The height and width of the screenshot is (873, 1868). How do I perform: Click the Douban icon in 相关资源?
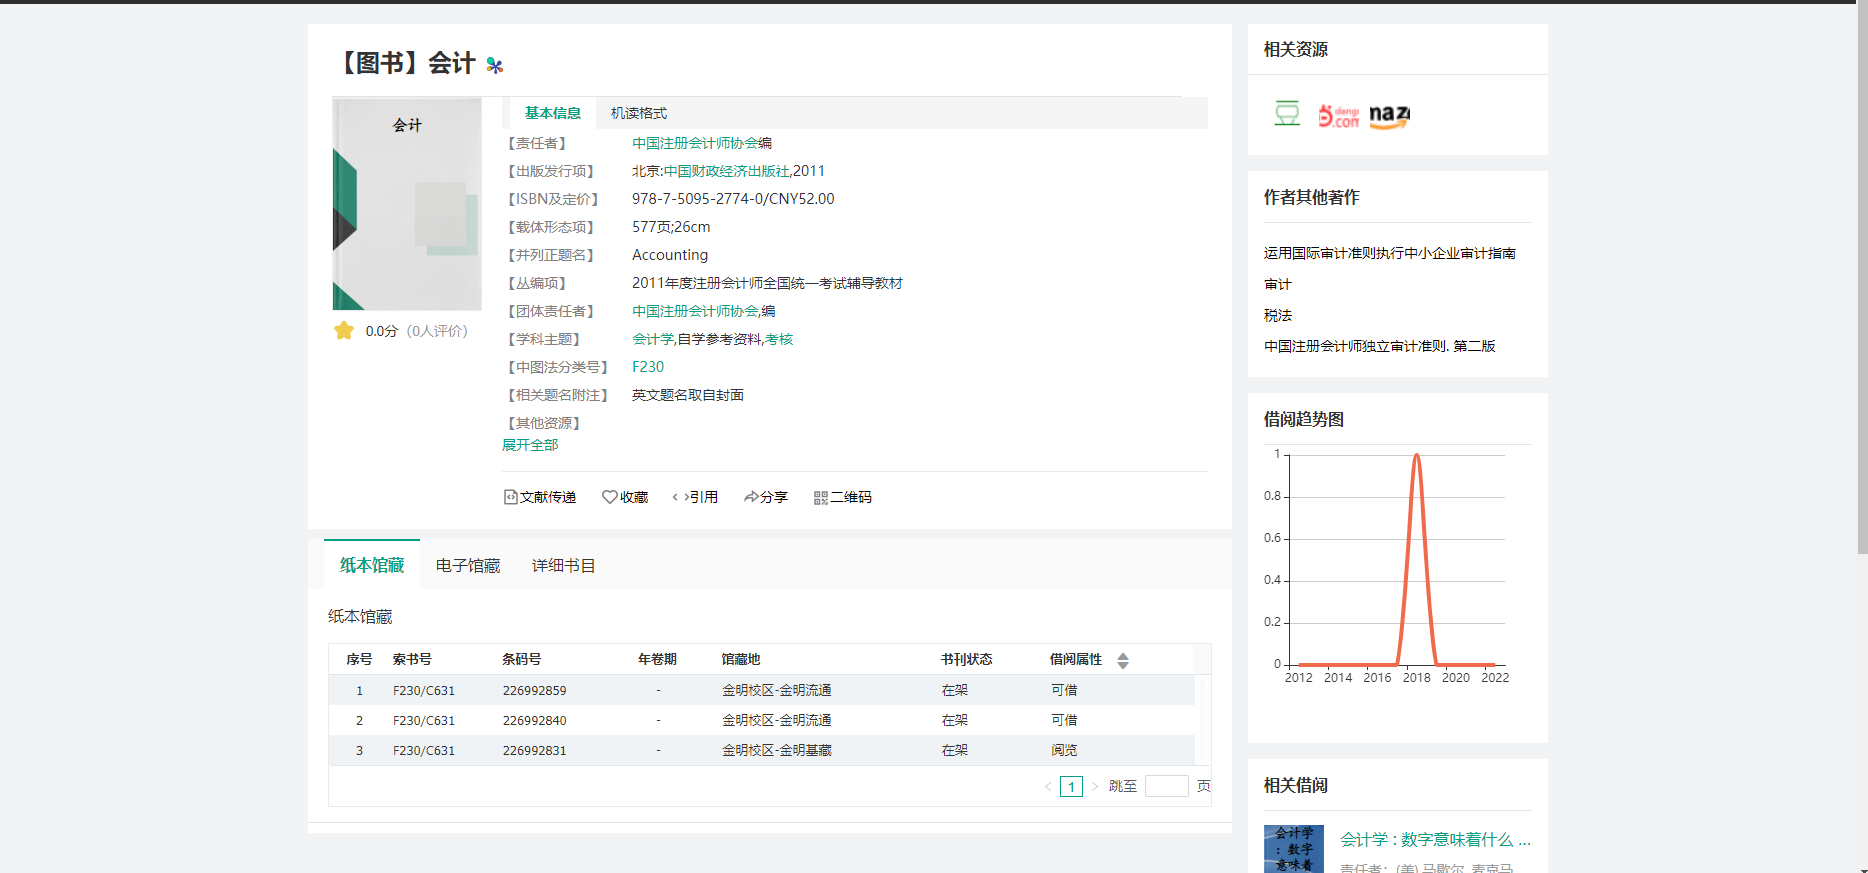(x=1287, y=115)
